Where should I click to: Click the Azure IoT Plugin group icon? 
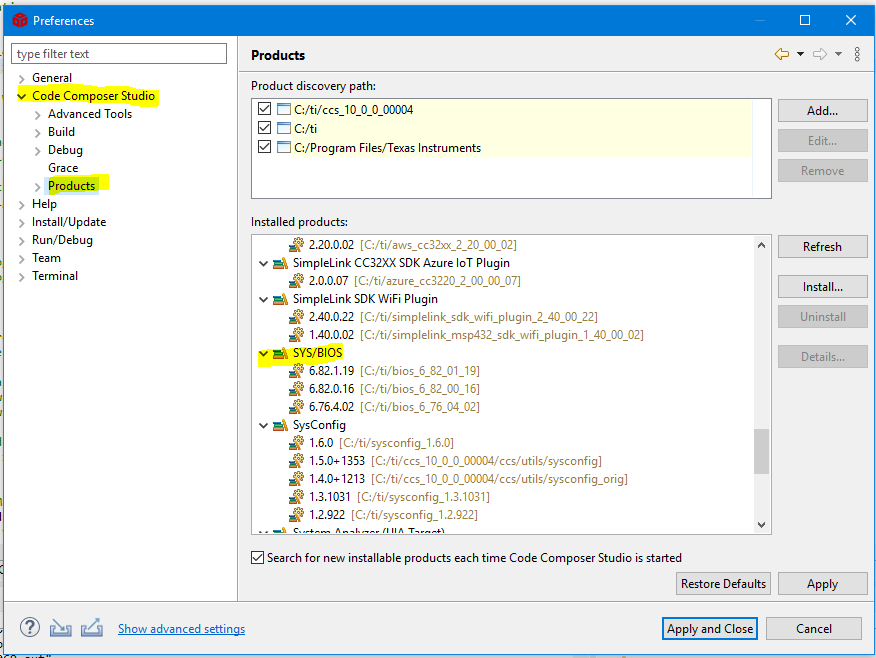click(280, 263)
